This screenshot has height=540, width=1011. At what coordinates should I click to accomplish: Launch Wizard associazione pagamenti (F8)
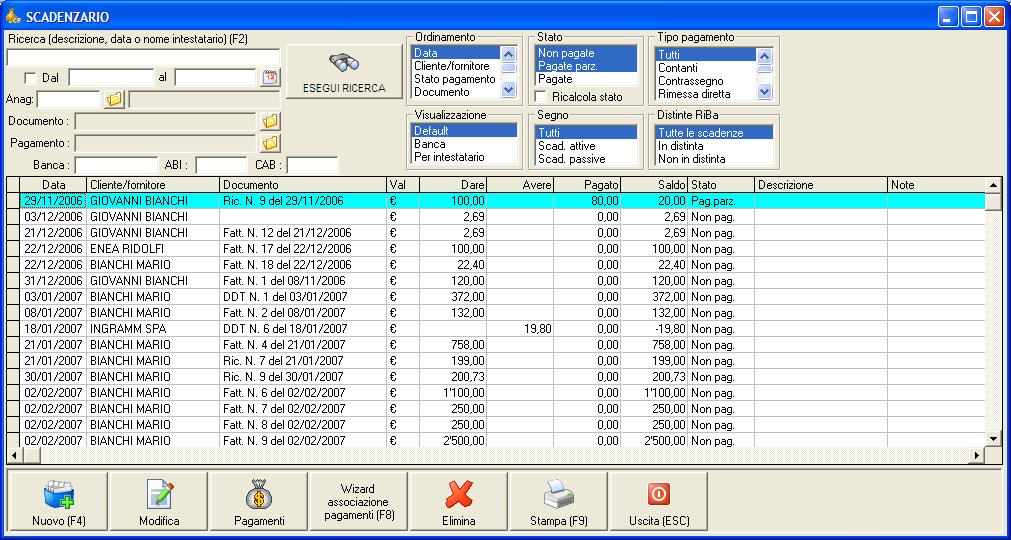(x=358, y=501)
